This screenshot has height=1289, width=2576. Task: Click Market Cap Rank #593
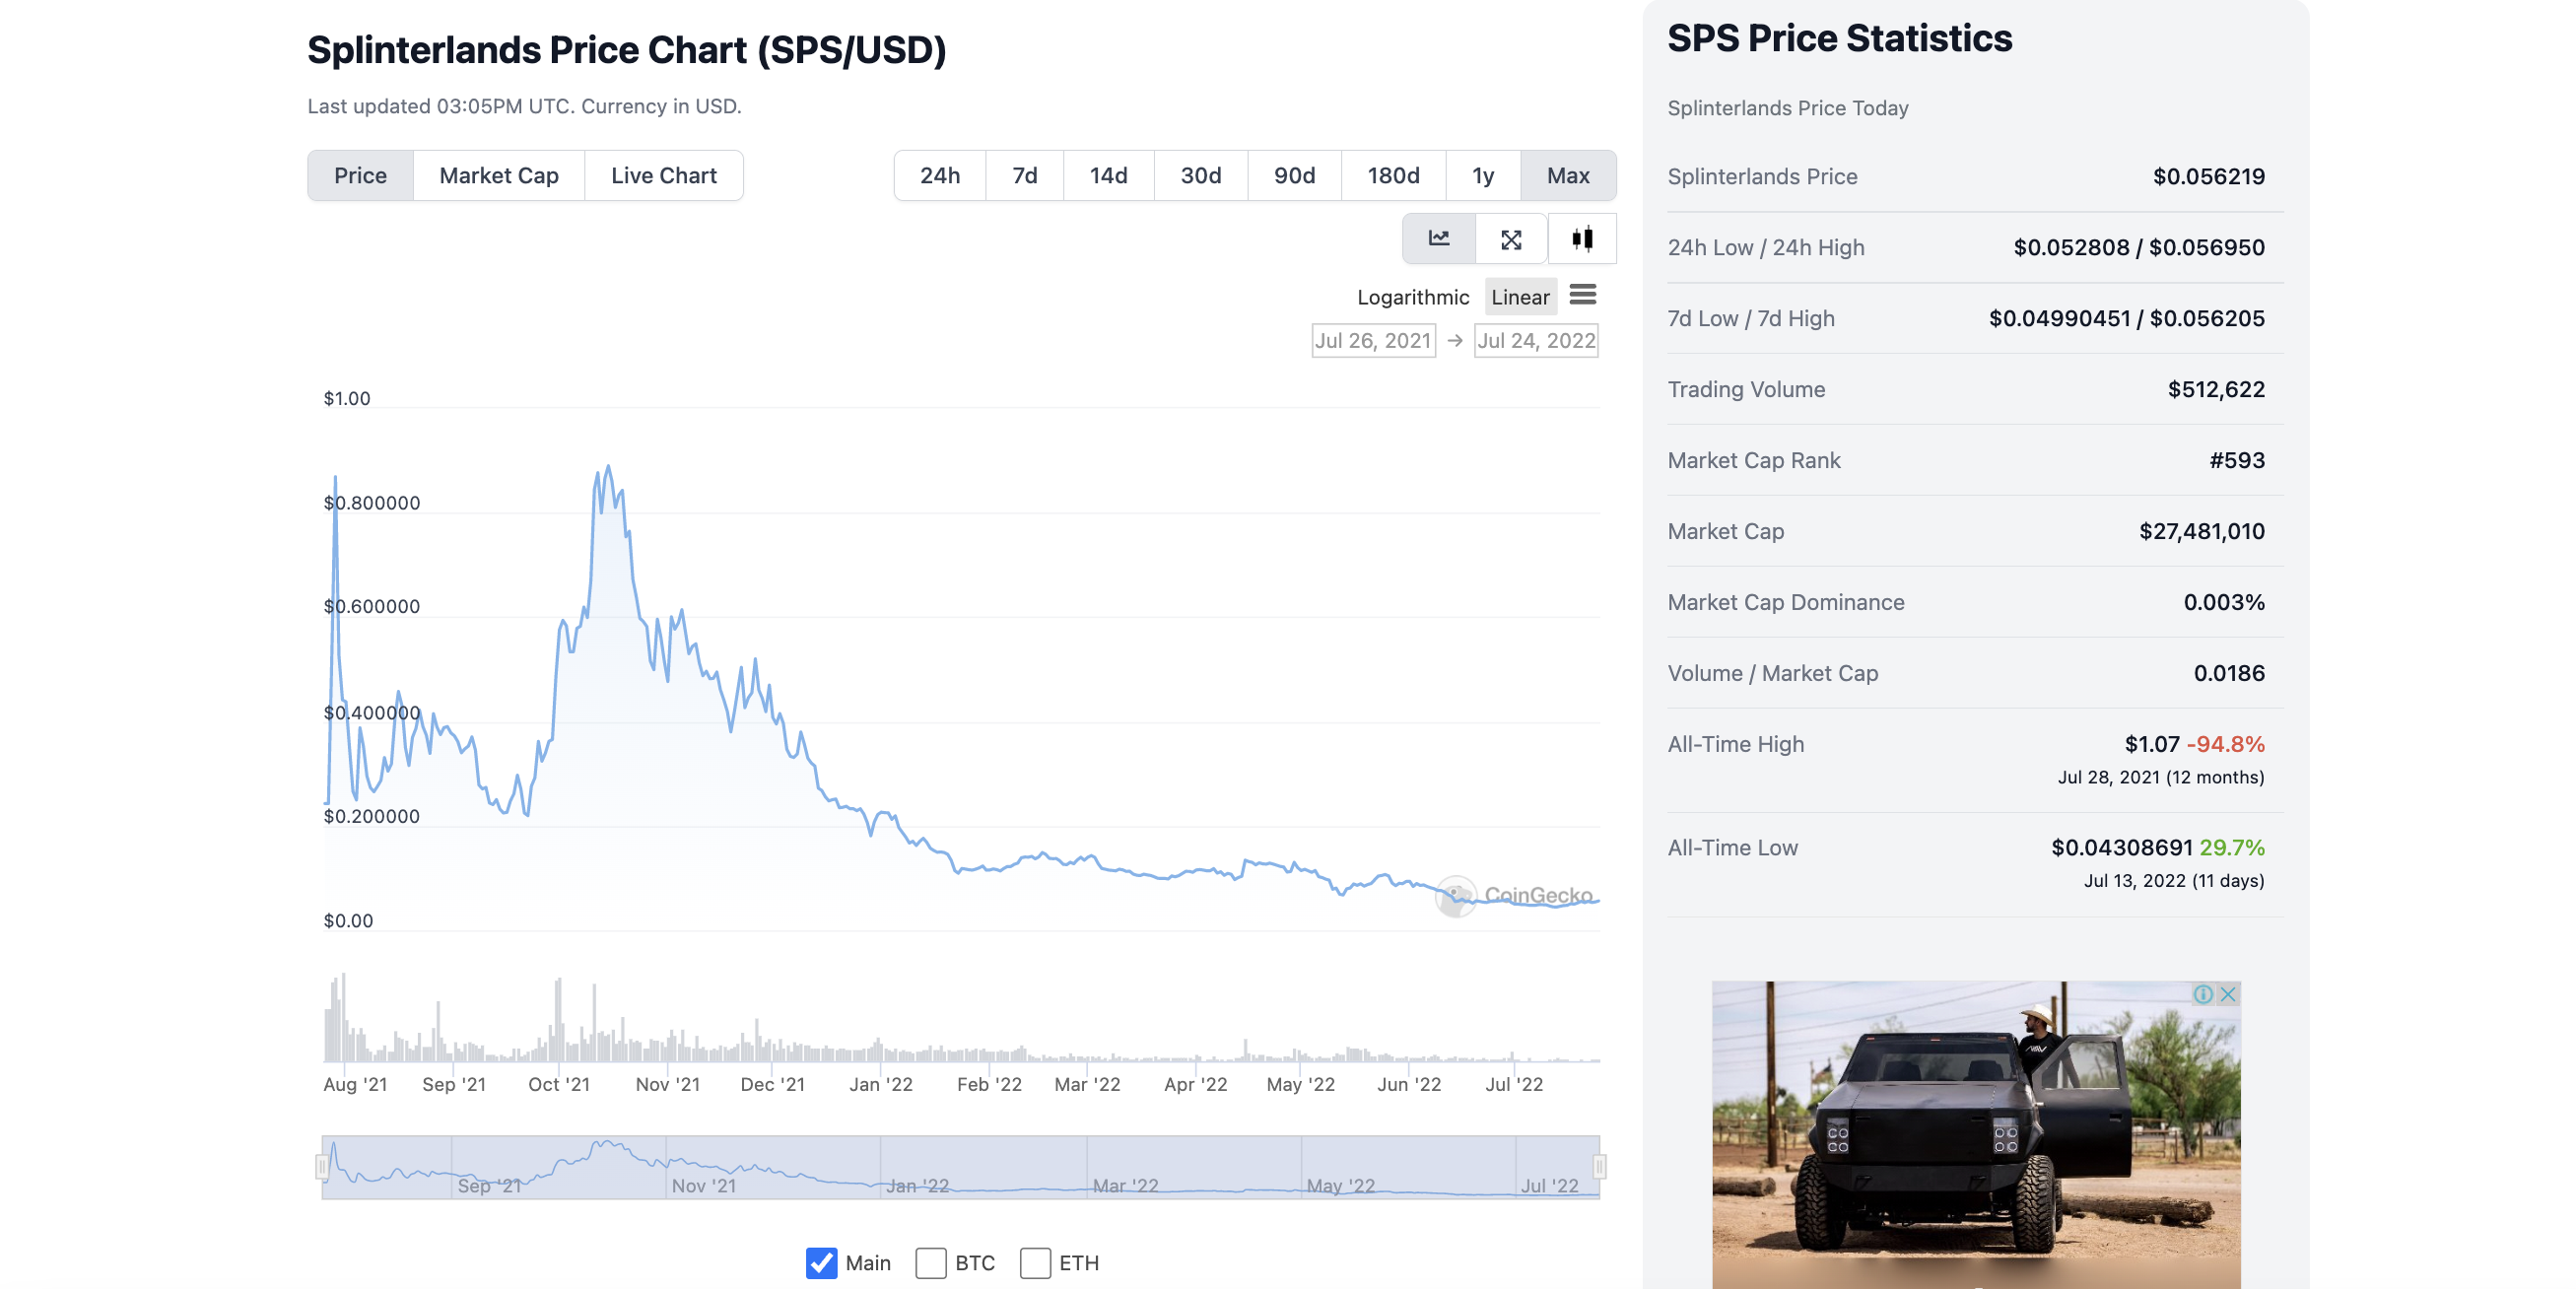2236,461
